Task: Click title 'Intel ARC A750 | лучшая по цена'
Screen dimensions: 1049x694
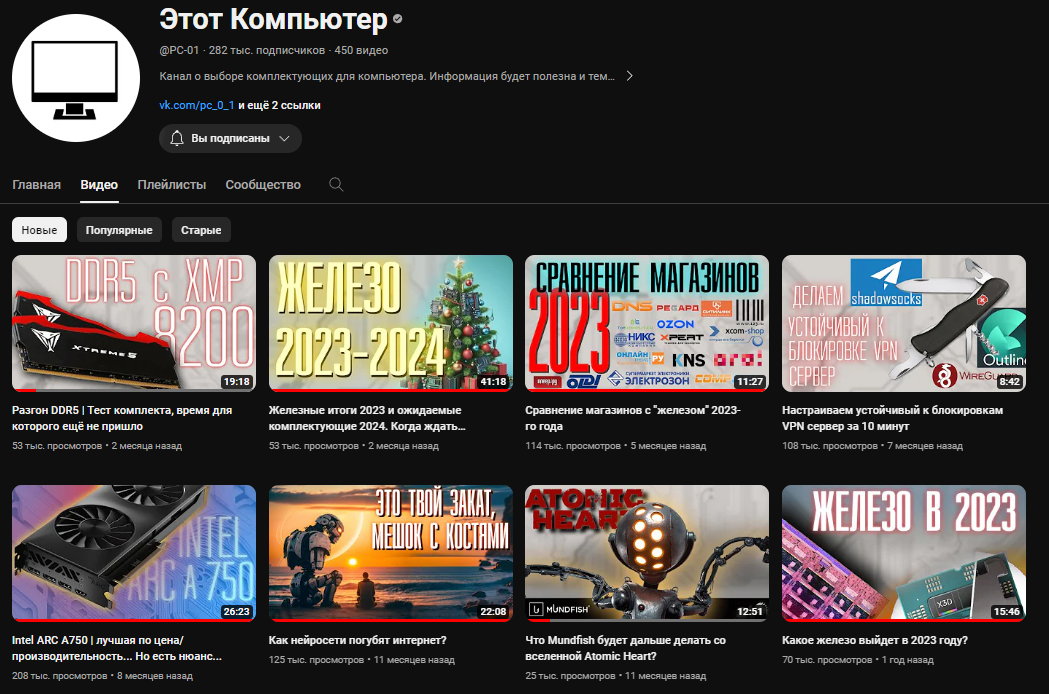Action: (x=117, y=648)
